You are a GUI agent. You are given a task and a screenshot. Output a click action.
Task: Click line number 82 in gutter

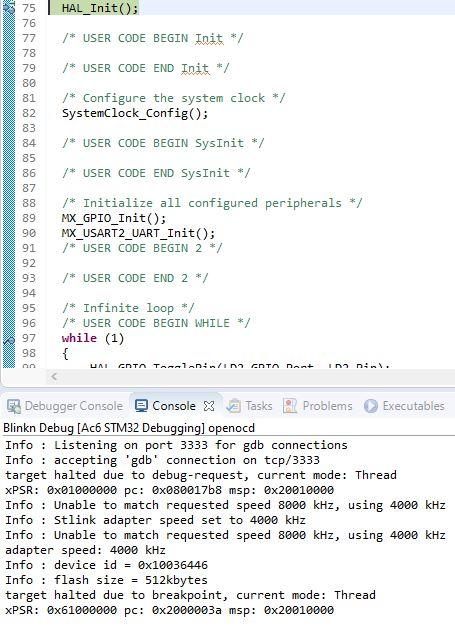click(29, 113)
